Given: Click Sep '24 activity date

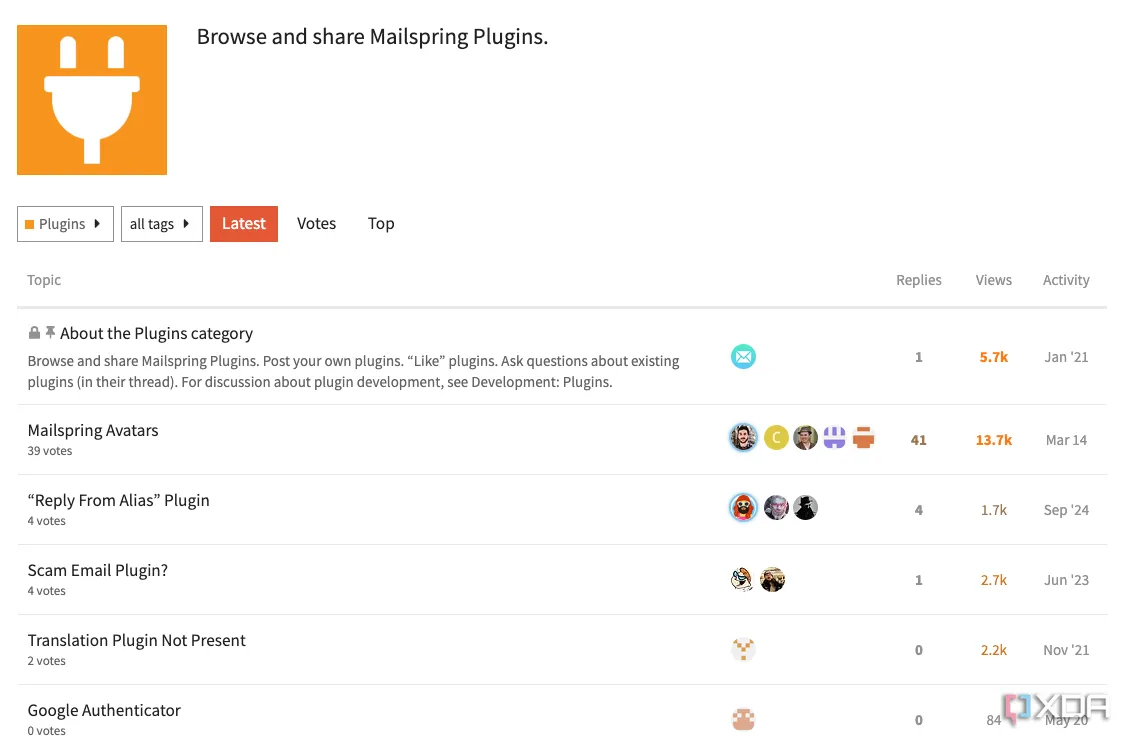Looking at the screenshot, I should click(1066, 510).
